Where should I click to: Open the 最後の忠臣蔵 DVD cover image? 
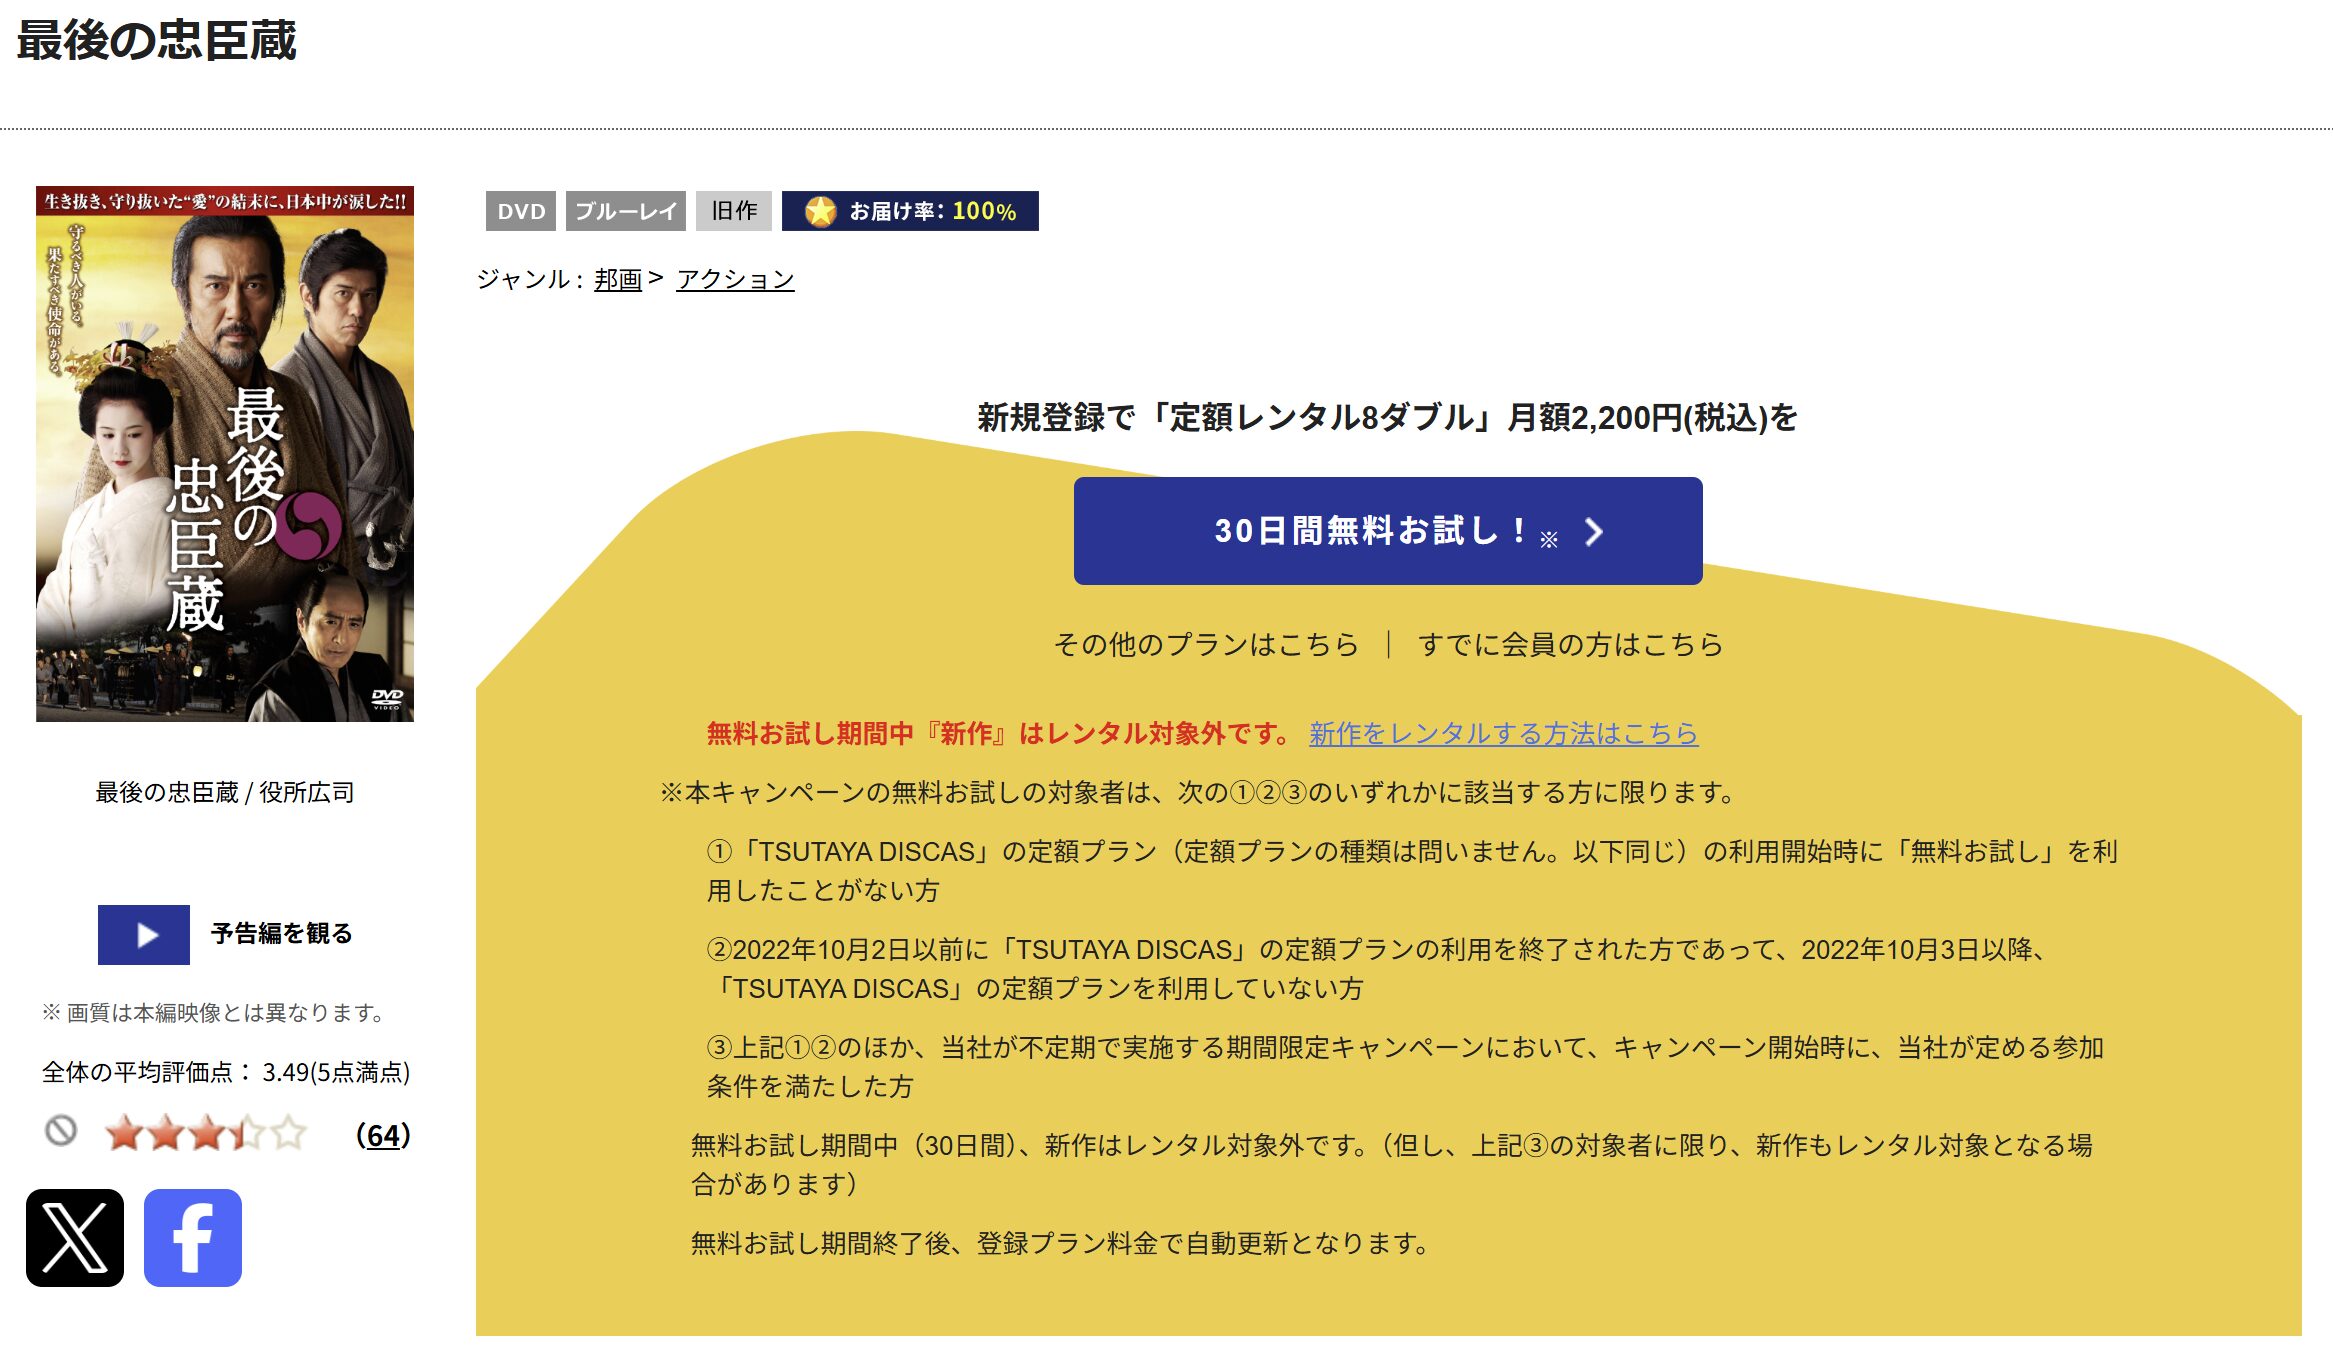225,454
